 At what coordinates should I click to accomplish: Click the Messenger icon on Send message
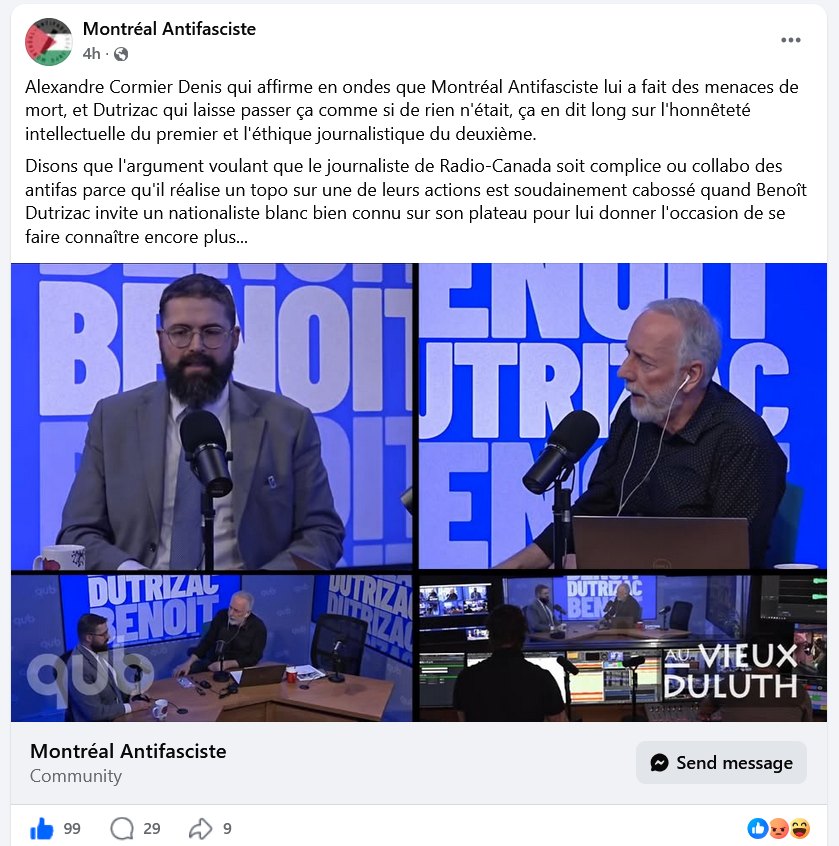pyautogui.click(x=659, y=762)
